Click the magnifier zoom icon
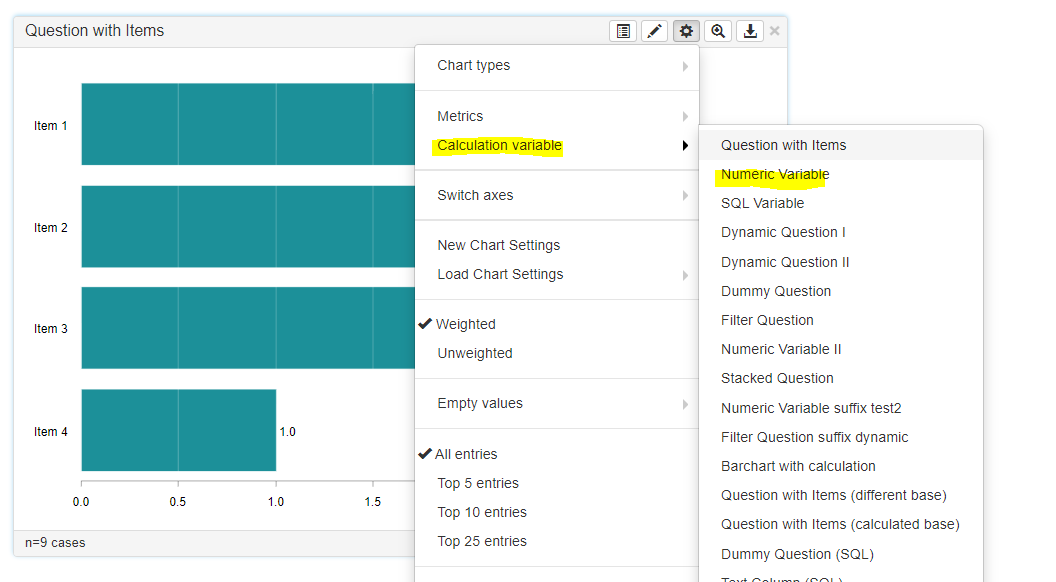 coord(718,31)
